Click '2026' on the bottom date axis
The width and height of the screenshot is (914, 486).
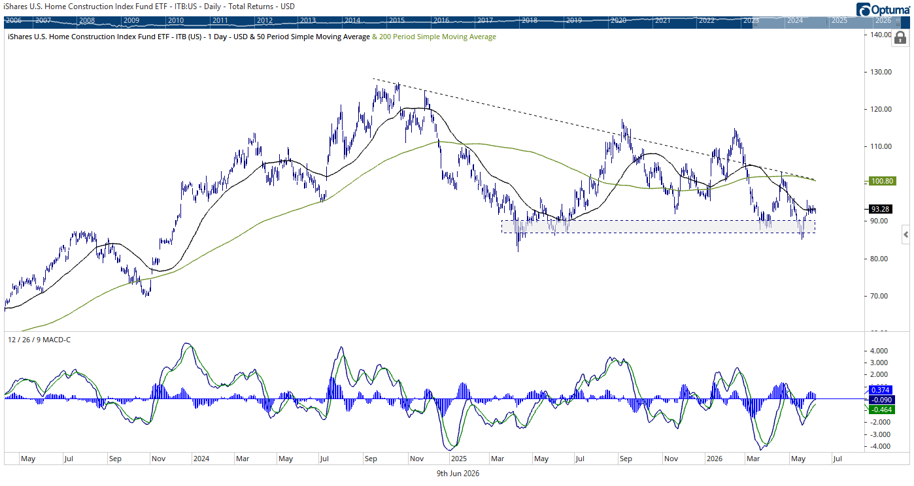coord(714,459)
